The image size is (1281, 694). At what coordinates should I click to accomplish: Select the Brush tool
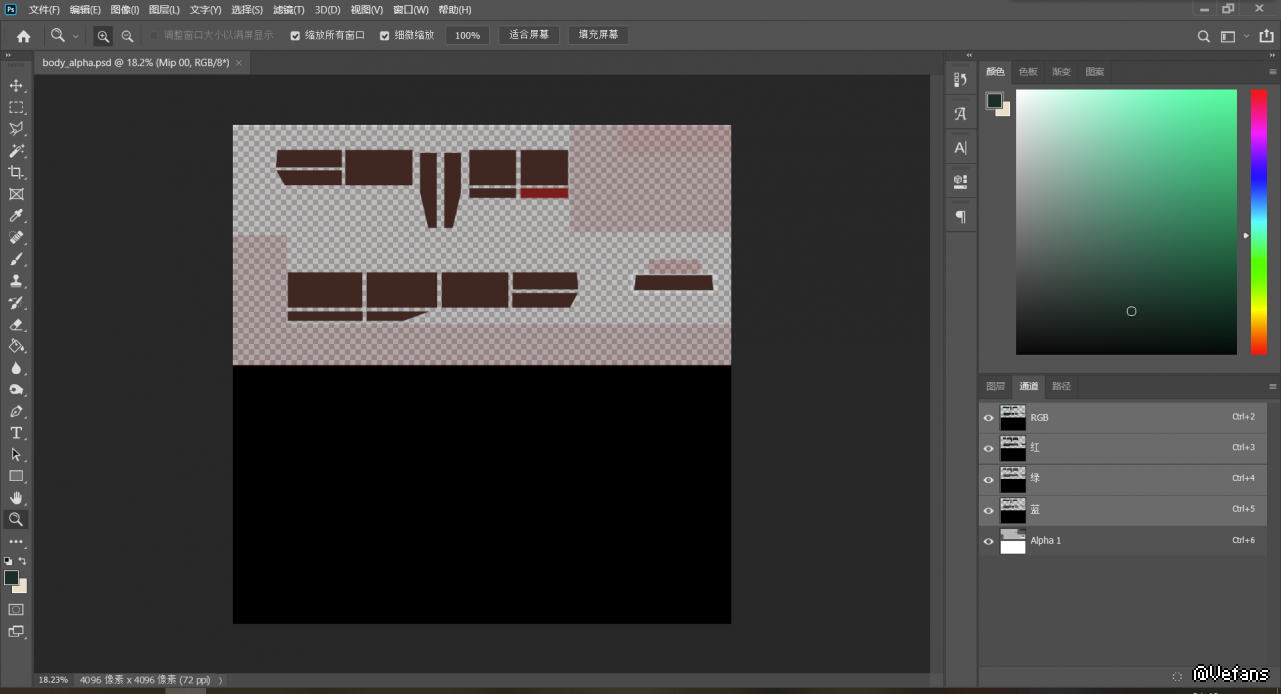pos(16,259)
